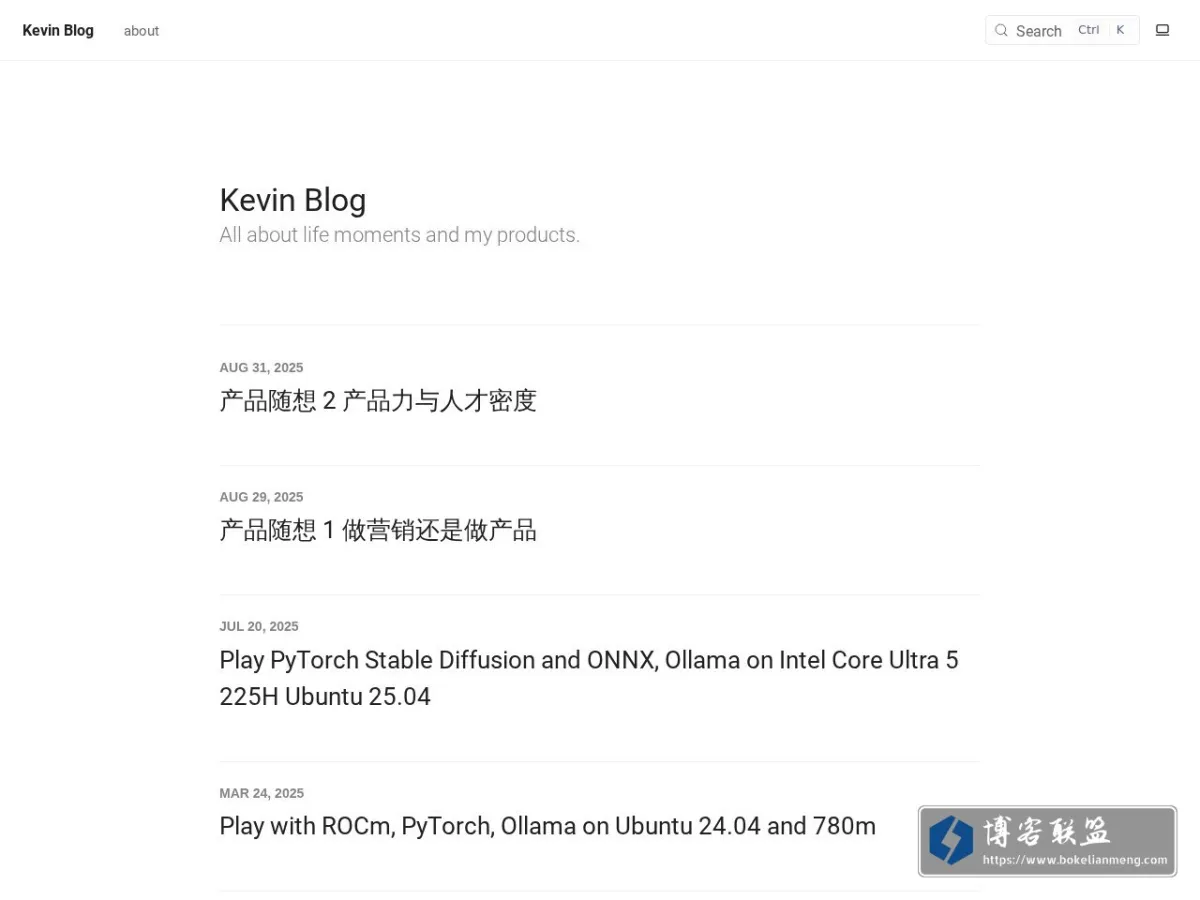
Task: Open the Search input field
Action: point(1062,30)
